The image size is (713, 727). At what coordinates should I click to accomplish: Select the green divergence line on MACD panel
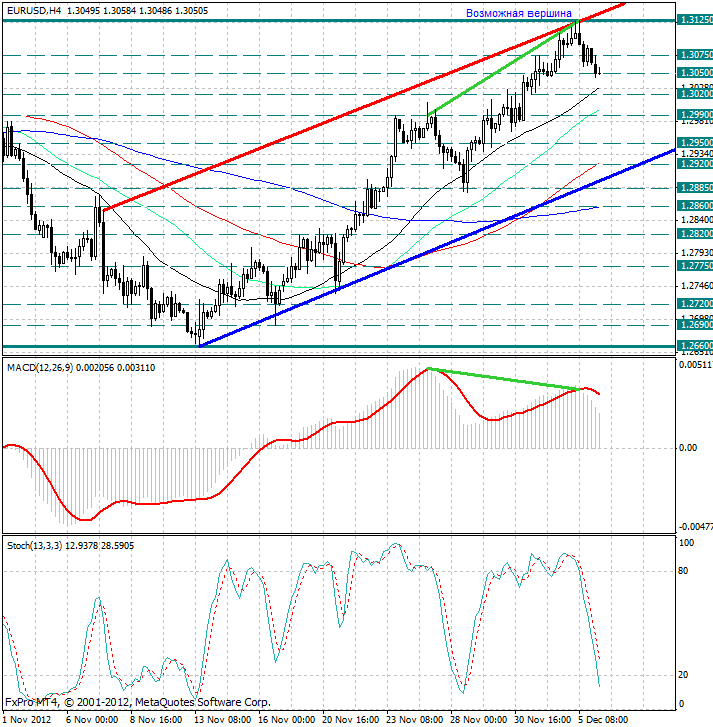(x=503, y=379)
